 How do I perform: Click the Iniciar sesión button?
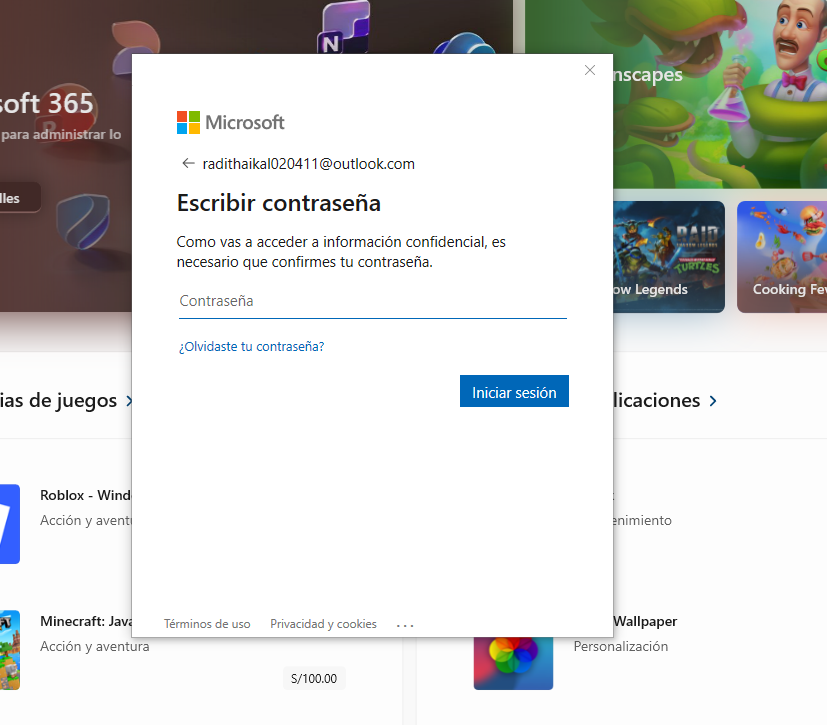[514, 391]
